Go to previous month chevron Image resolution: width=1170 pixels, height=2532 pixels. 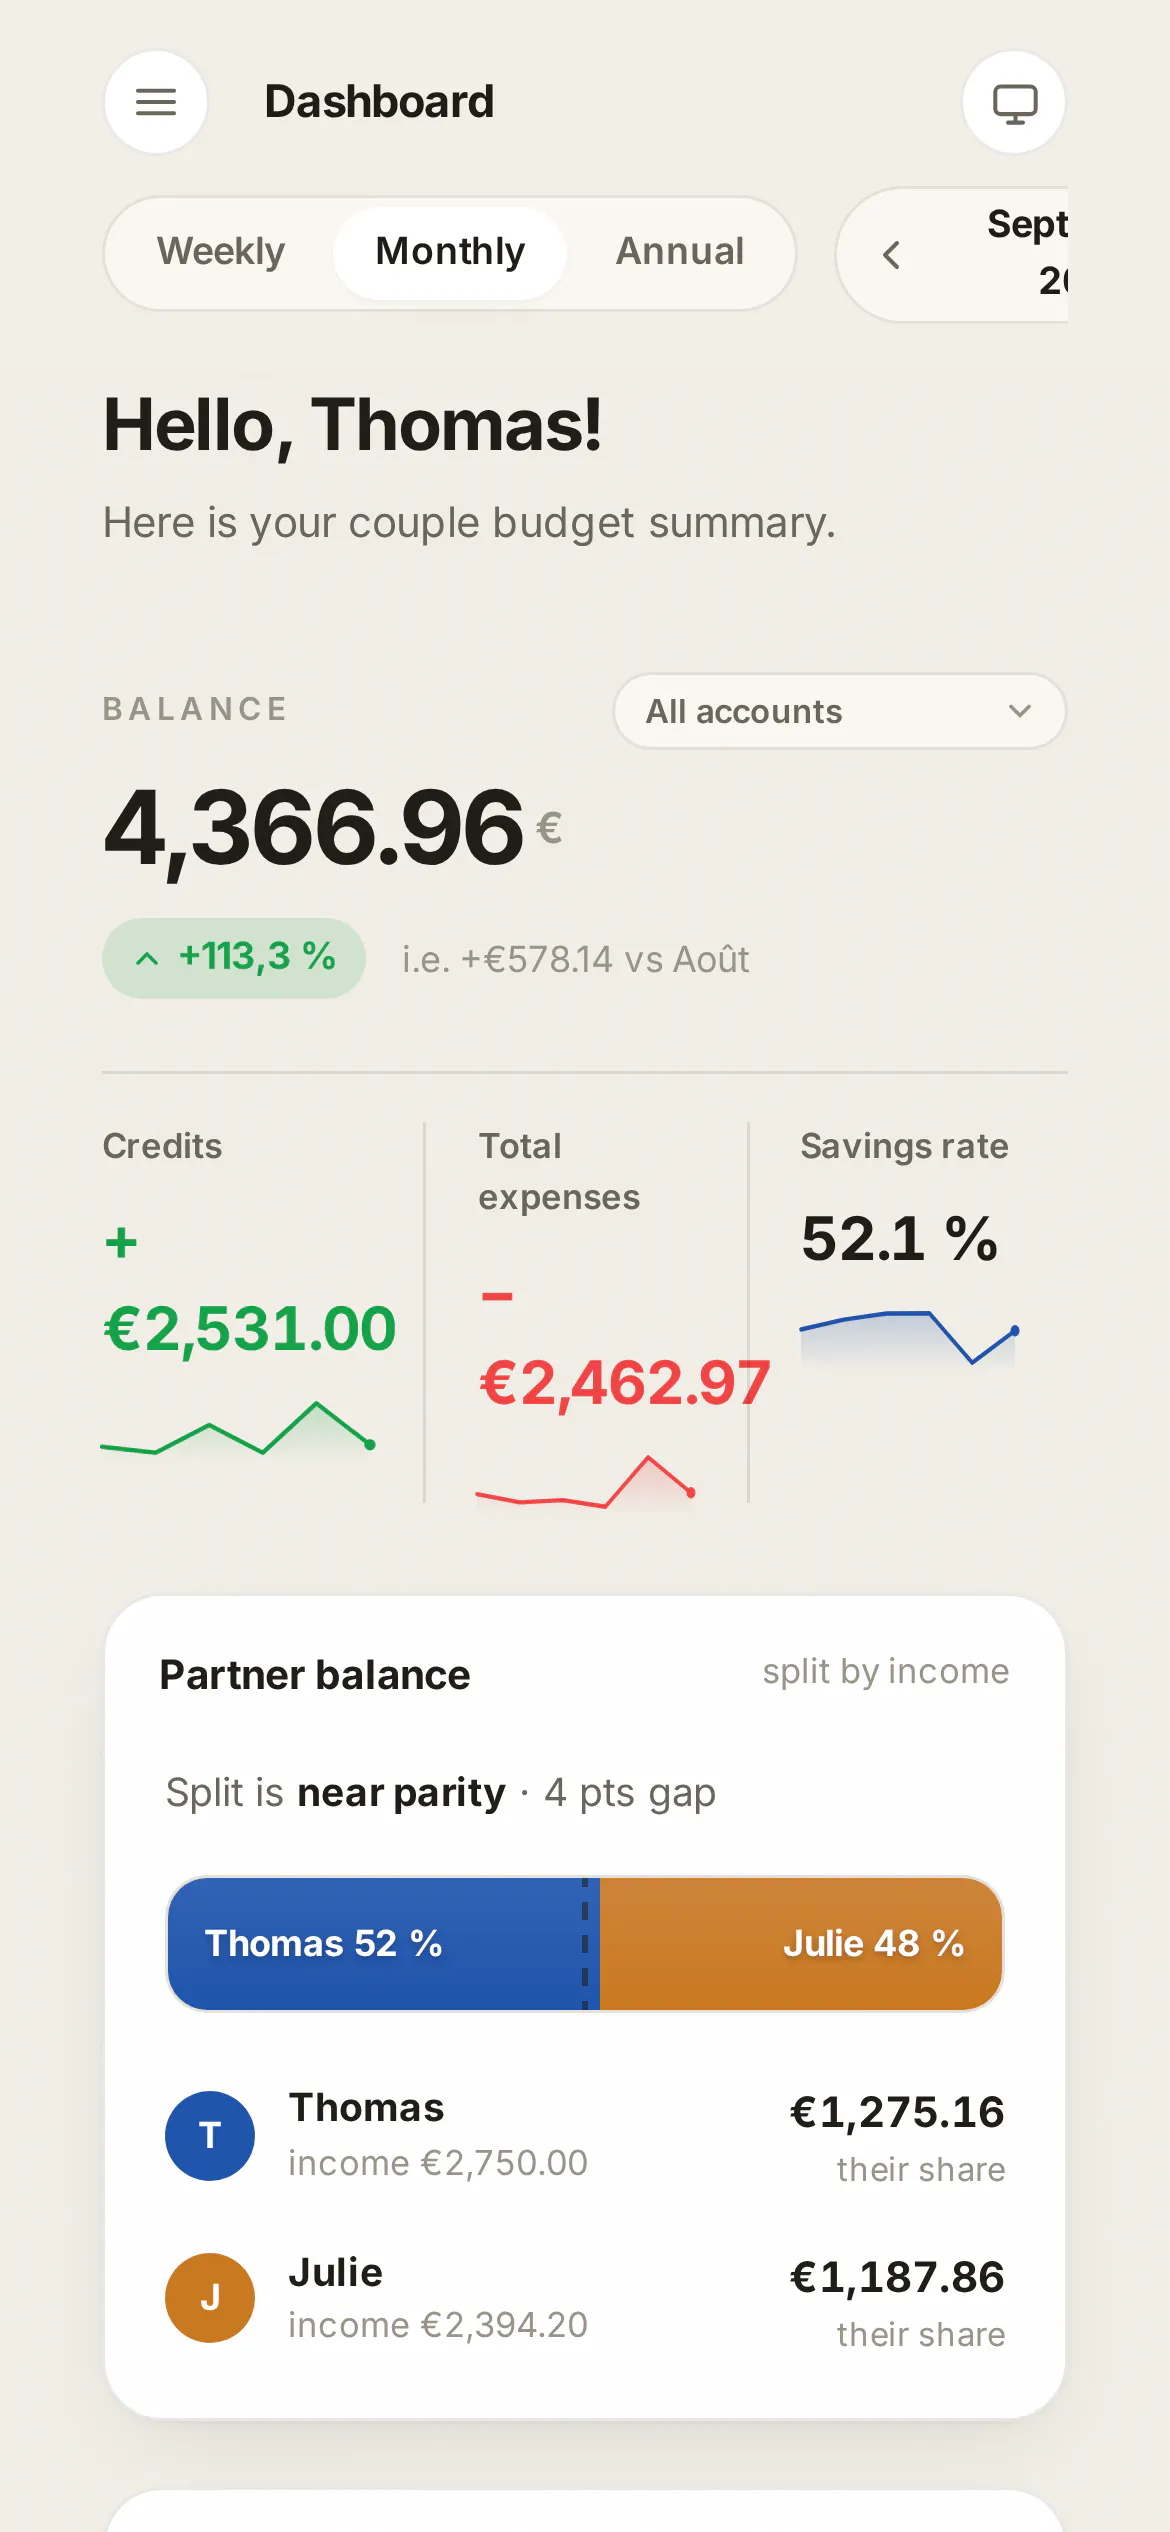point(892,255)
